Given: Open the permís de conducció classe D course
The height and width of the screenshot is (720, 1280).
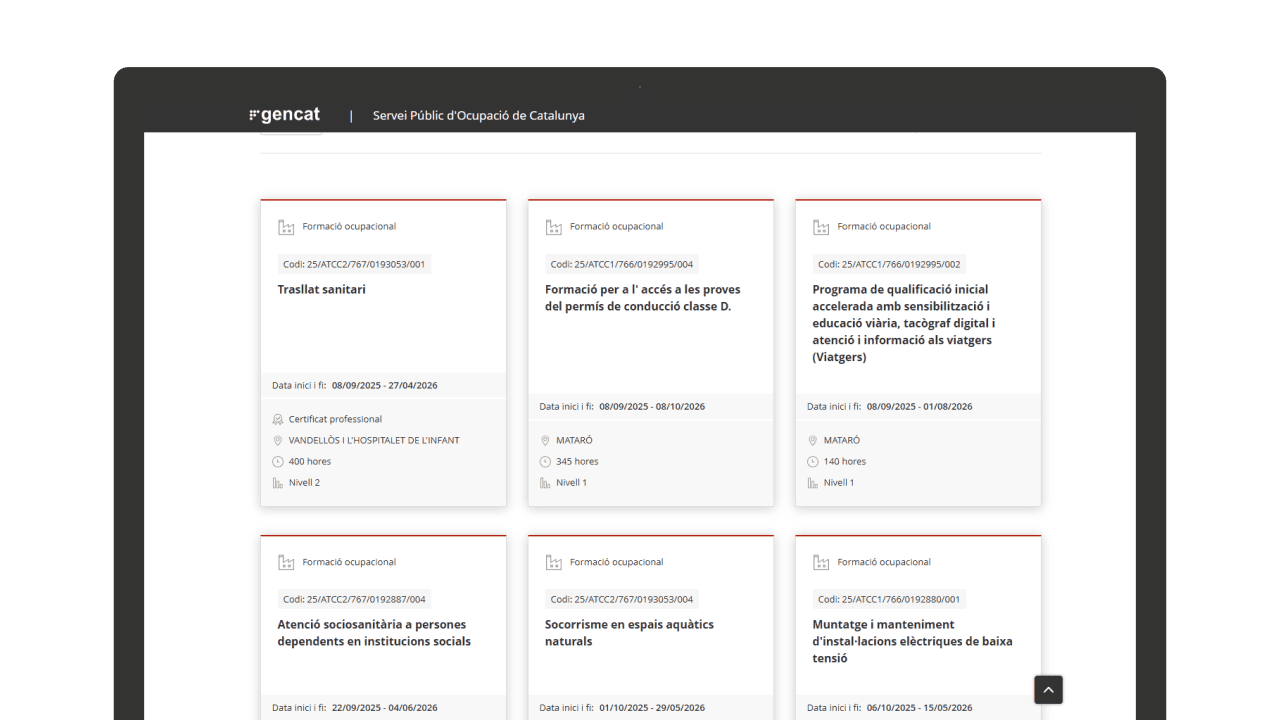Looking at the screenshot, I should click(642, 298).
